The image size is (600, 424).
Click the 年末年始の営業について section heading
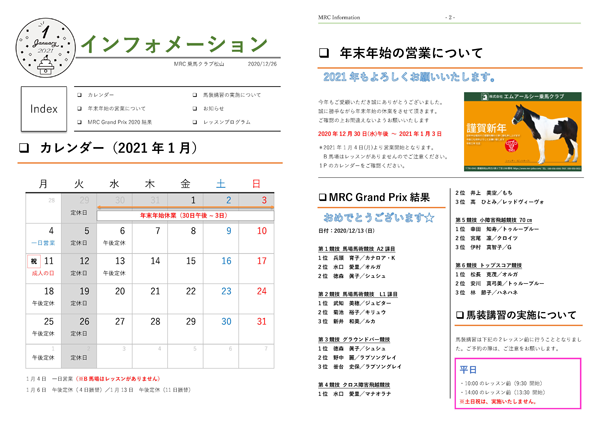pyautogui.click(x=411, y=53)
